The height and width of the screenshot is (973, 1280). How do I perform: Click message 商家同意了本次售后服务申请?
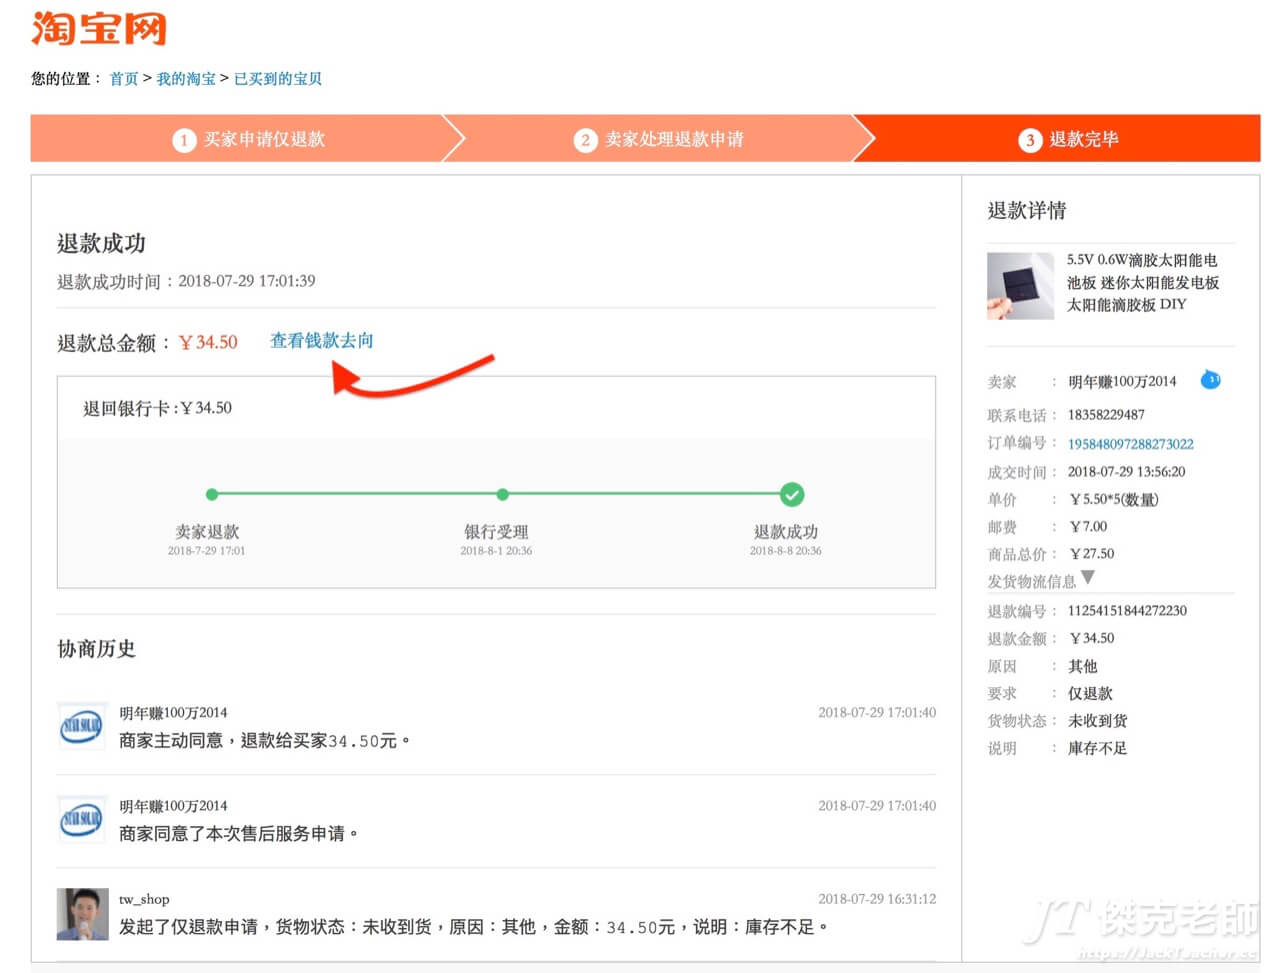238,834
